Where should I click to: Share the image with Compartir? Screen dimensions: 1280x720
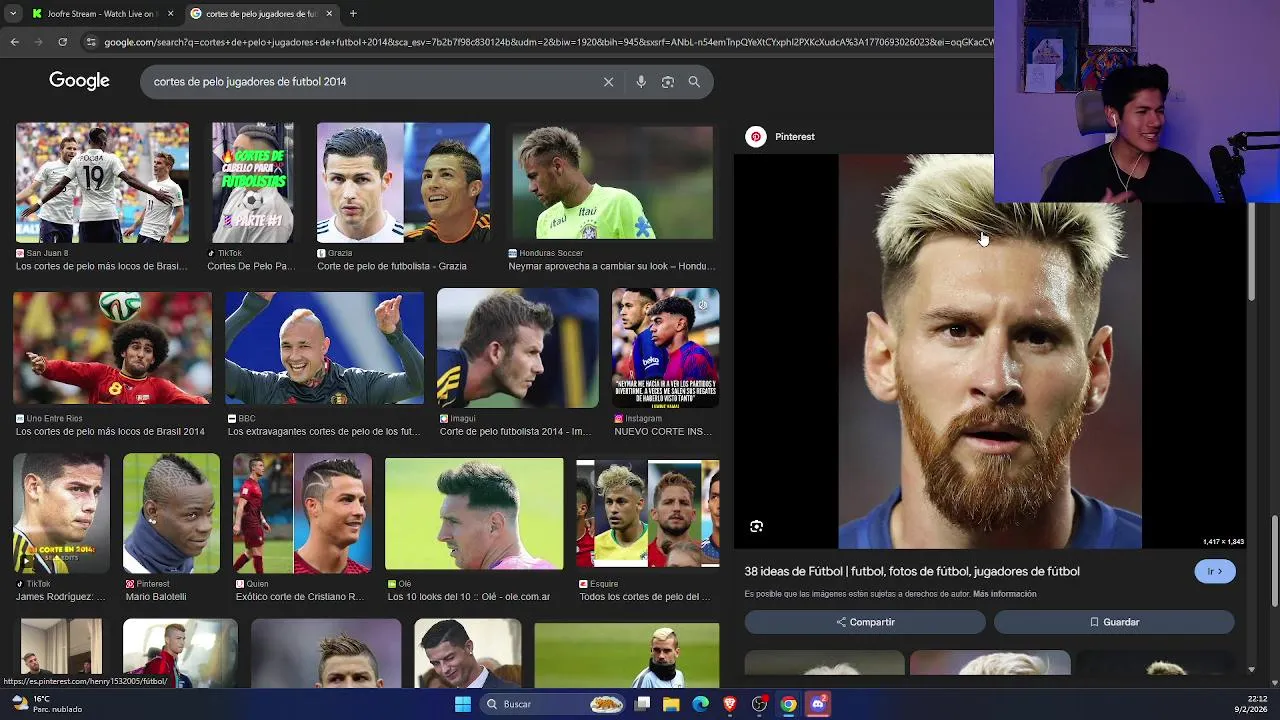(x=865, y=622)
